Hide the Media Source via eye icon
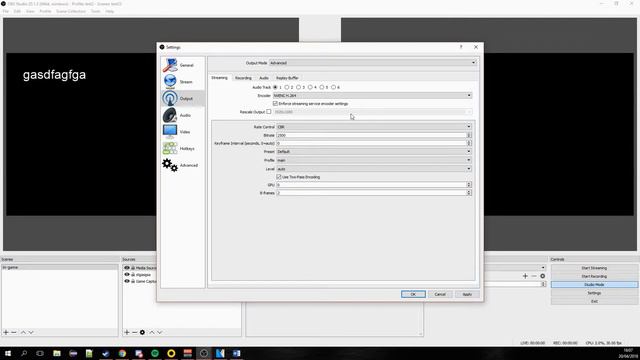Screen dimensions: 640x360 [x=127, y=268]
